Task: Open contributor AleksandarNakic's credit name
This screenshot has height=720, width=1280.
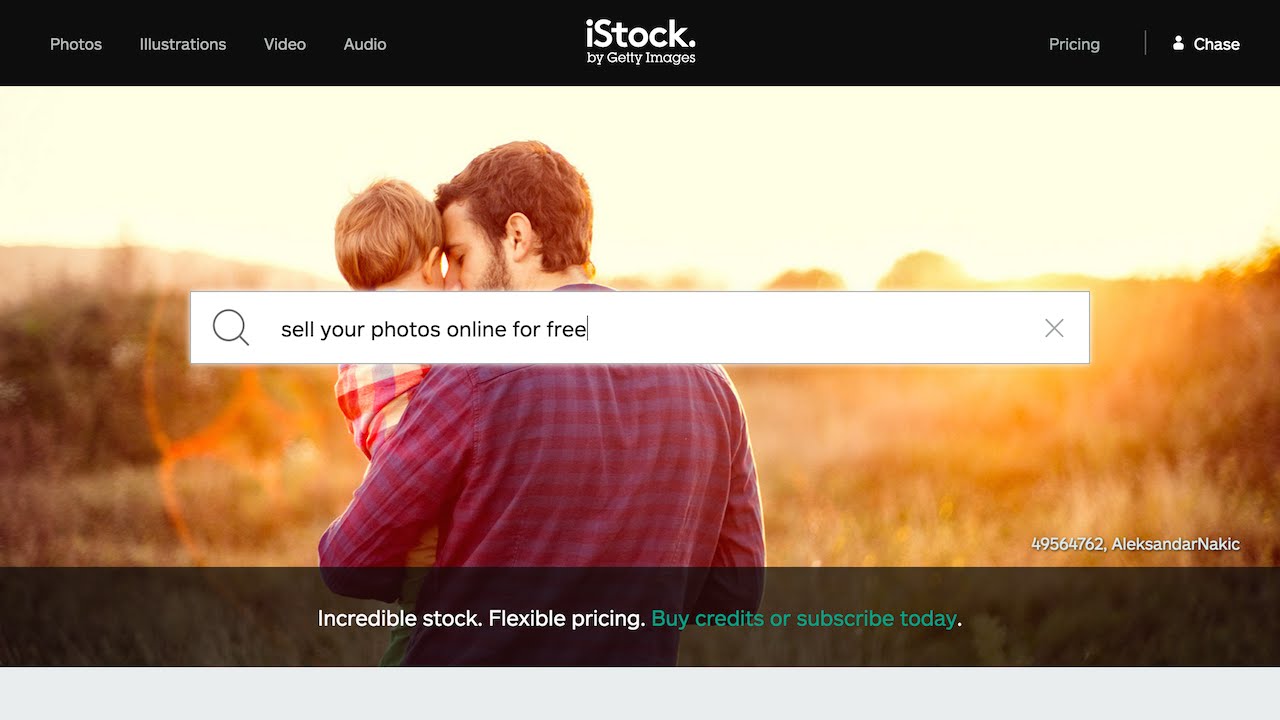Action: pyautogui.click(x=1175, y=544)
